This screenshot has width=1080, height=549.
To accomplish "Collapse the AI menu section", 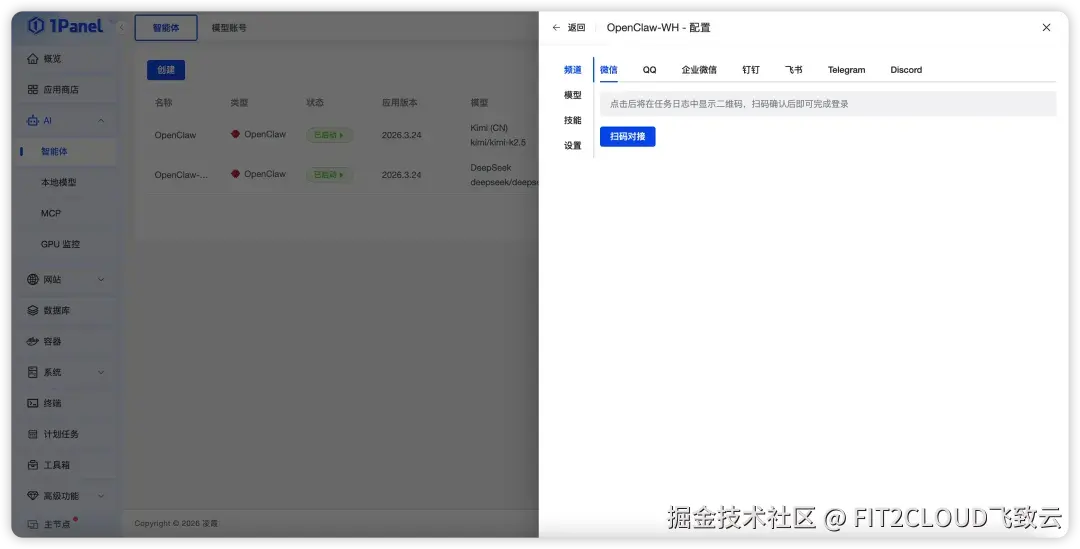I will coord(101,121).
